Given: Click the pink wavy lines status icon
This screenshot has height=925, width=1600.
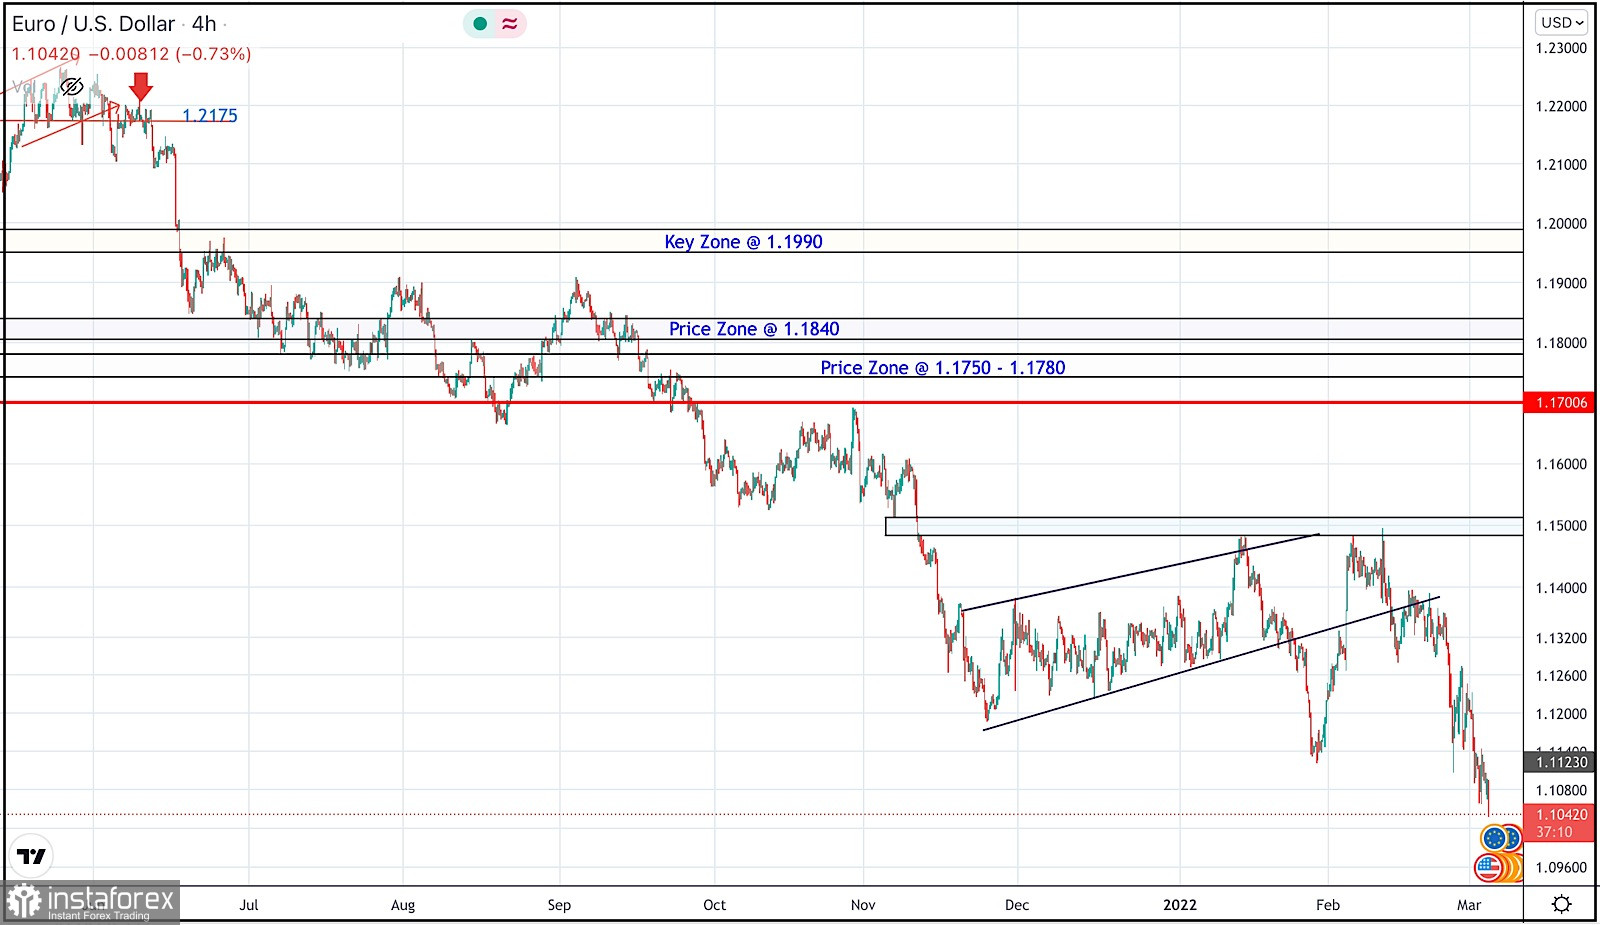Looking at the screenshot, I should pyautogui.click(x=510, y=24).
